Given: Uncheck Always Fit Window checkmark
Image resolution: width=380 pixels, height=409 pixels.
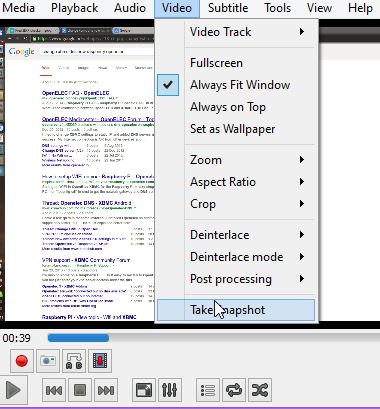Looking at the screenshot, I should (x=168, y=85).
